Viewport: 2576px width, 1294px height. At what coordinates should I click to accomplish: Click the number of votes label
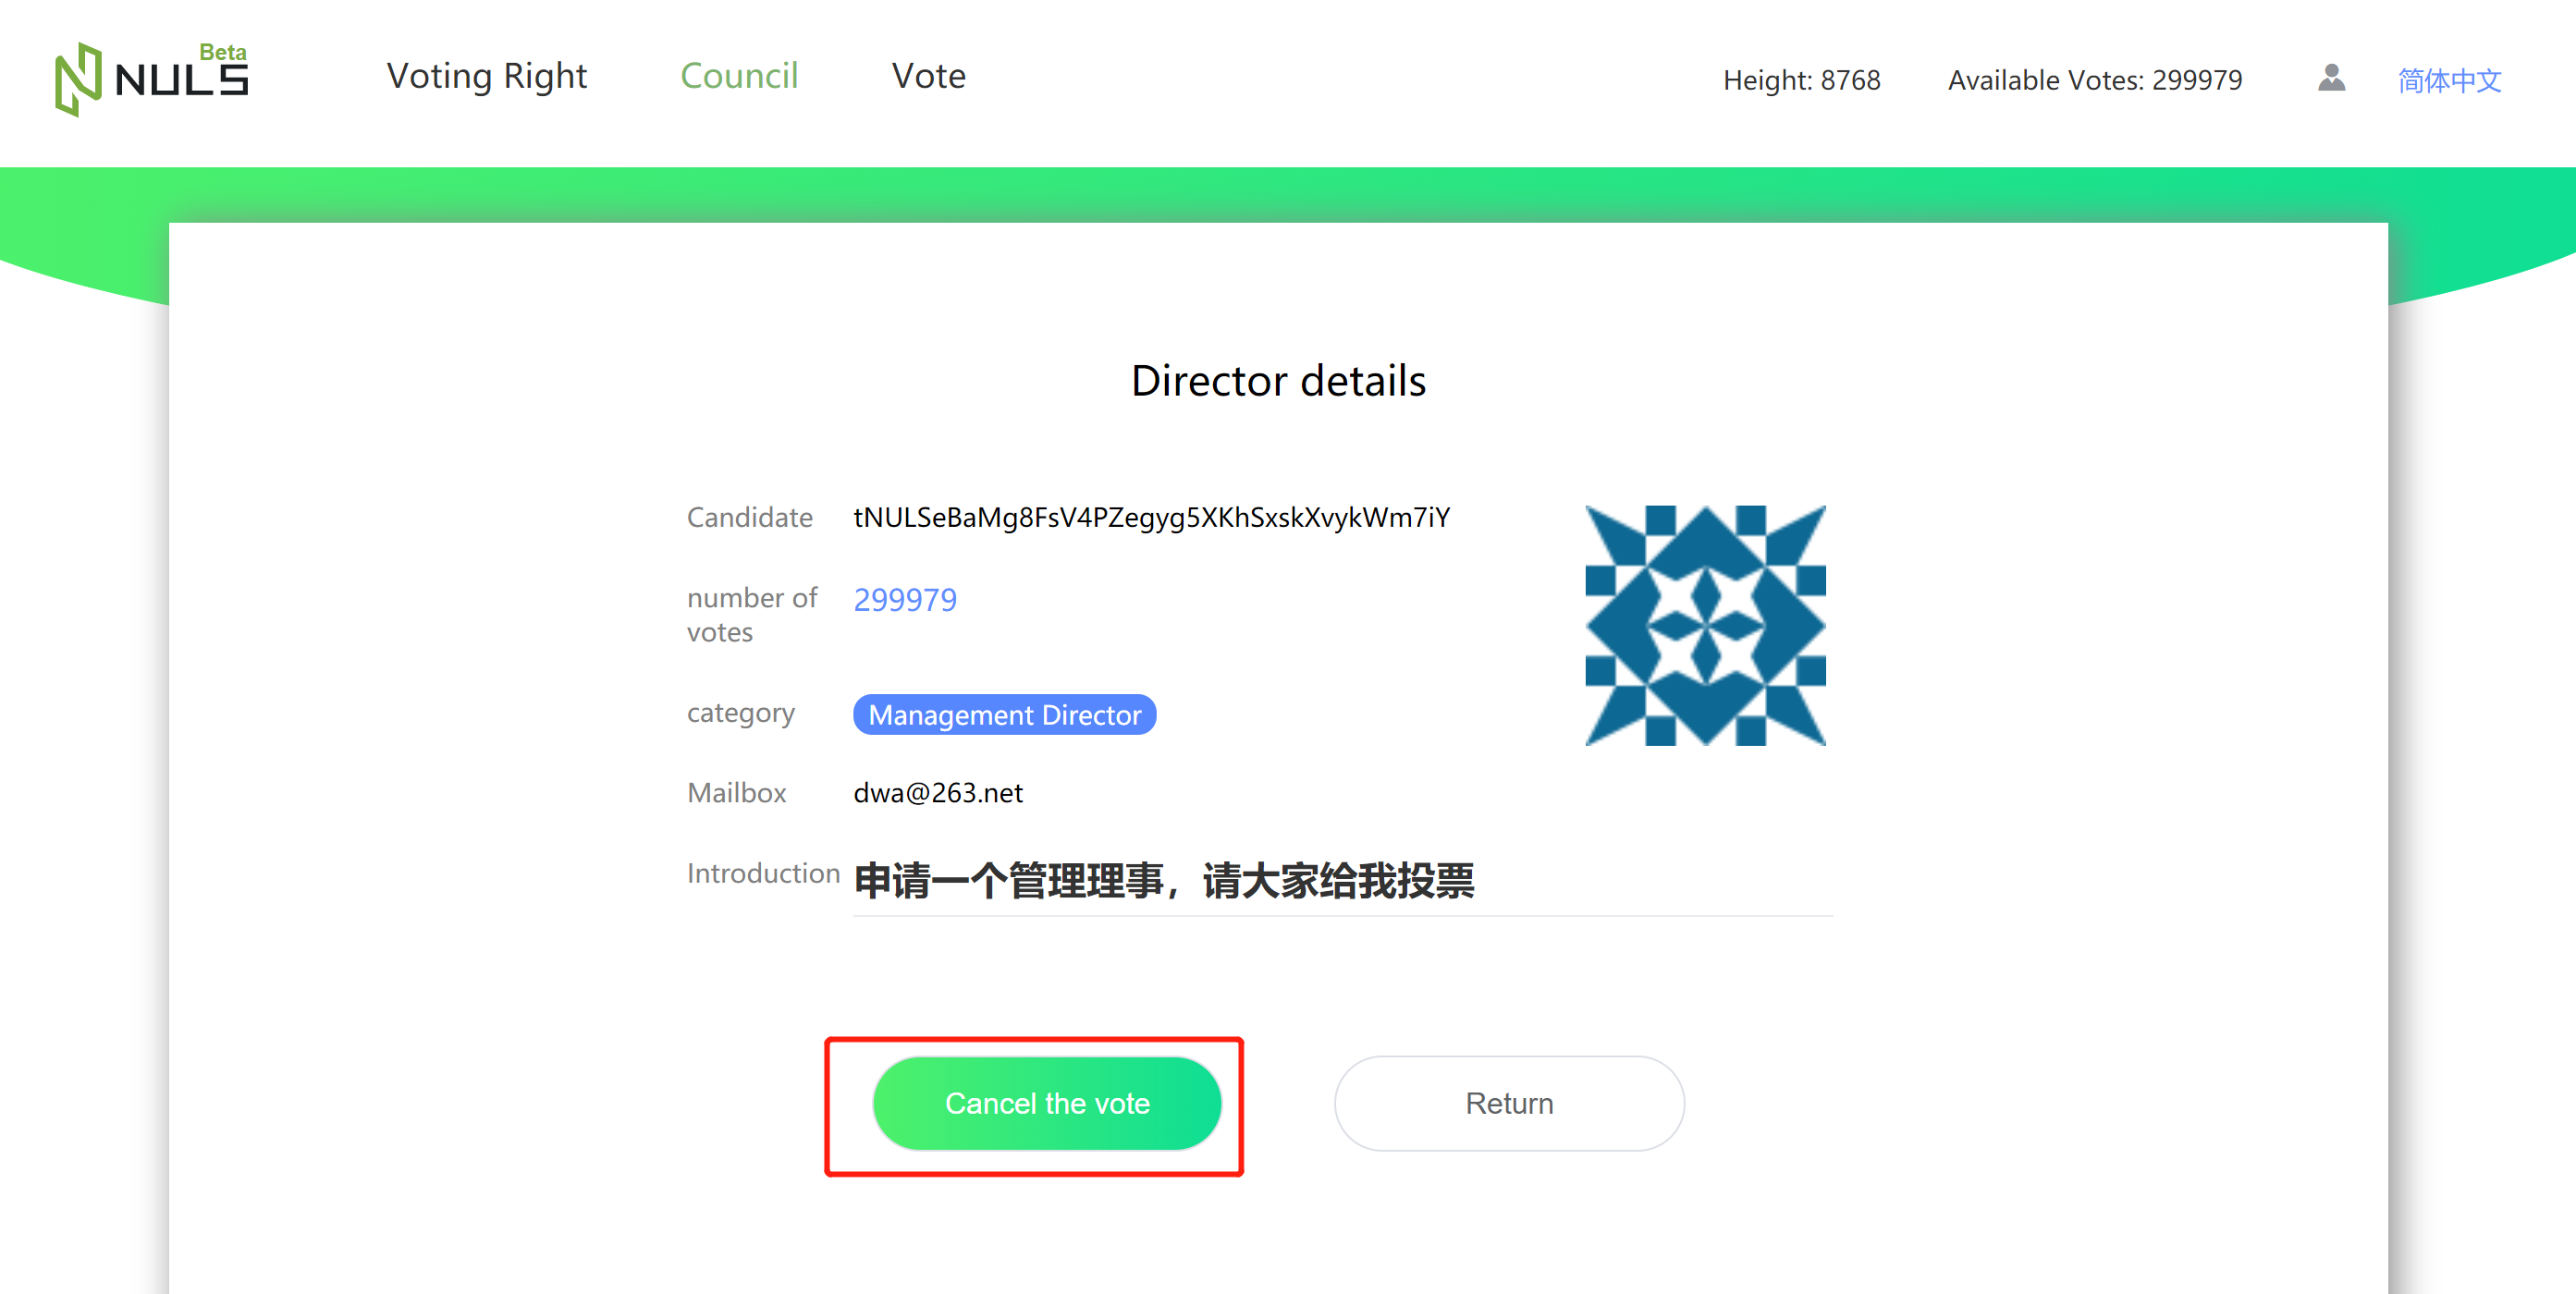(752, 614)
